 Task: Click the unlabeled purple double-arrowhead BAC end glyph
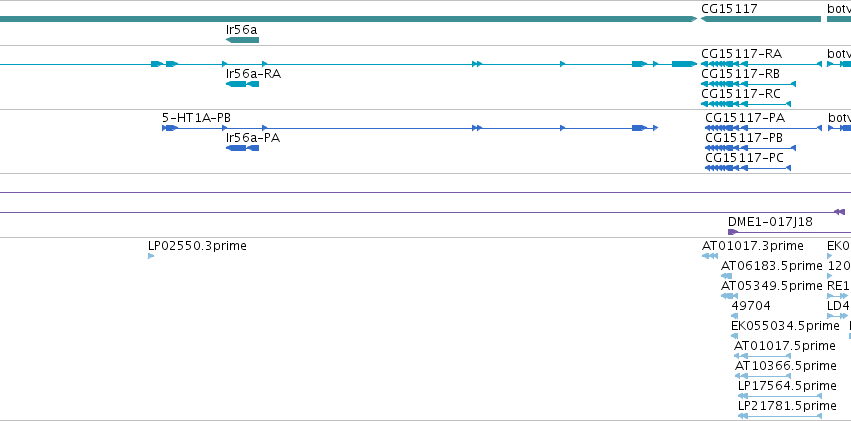(839, 212)
